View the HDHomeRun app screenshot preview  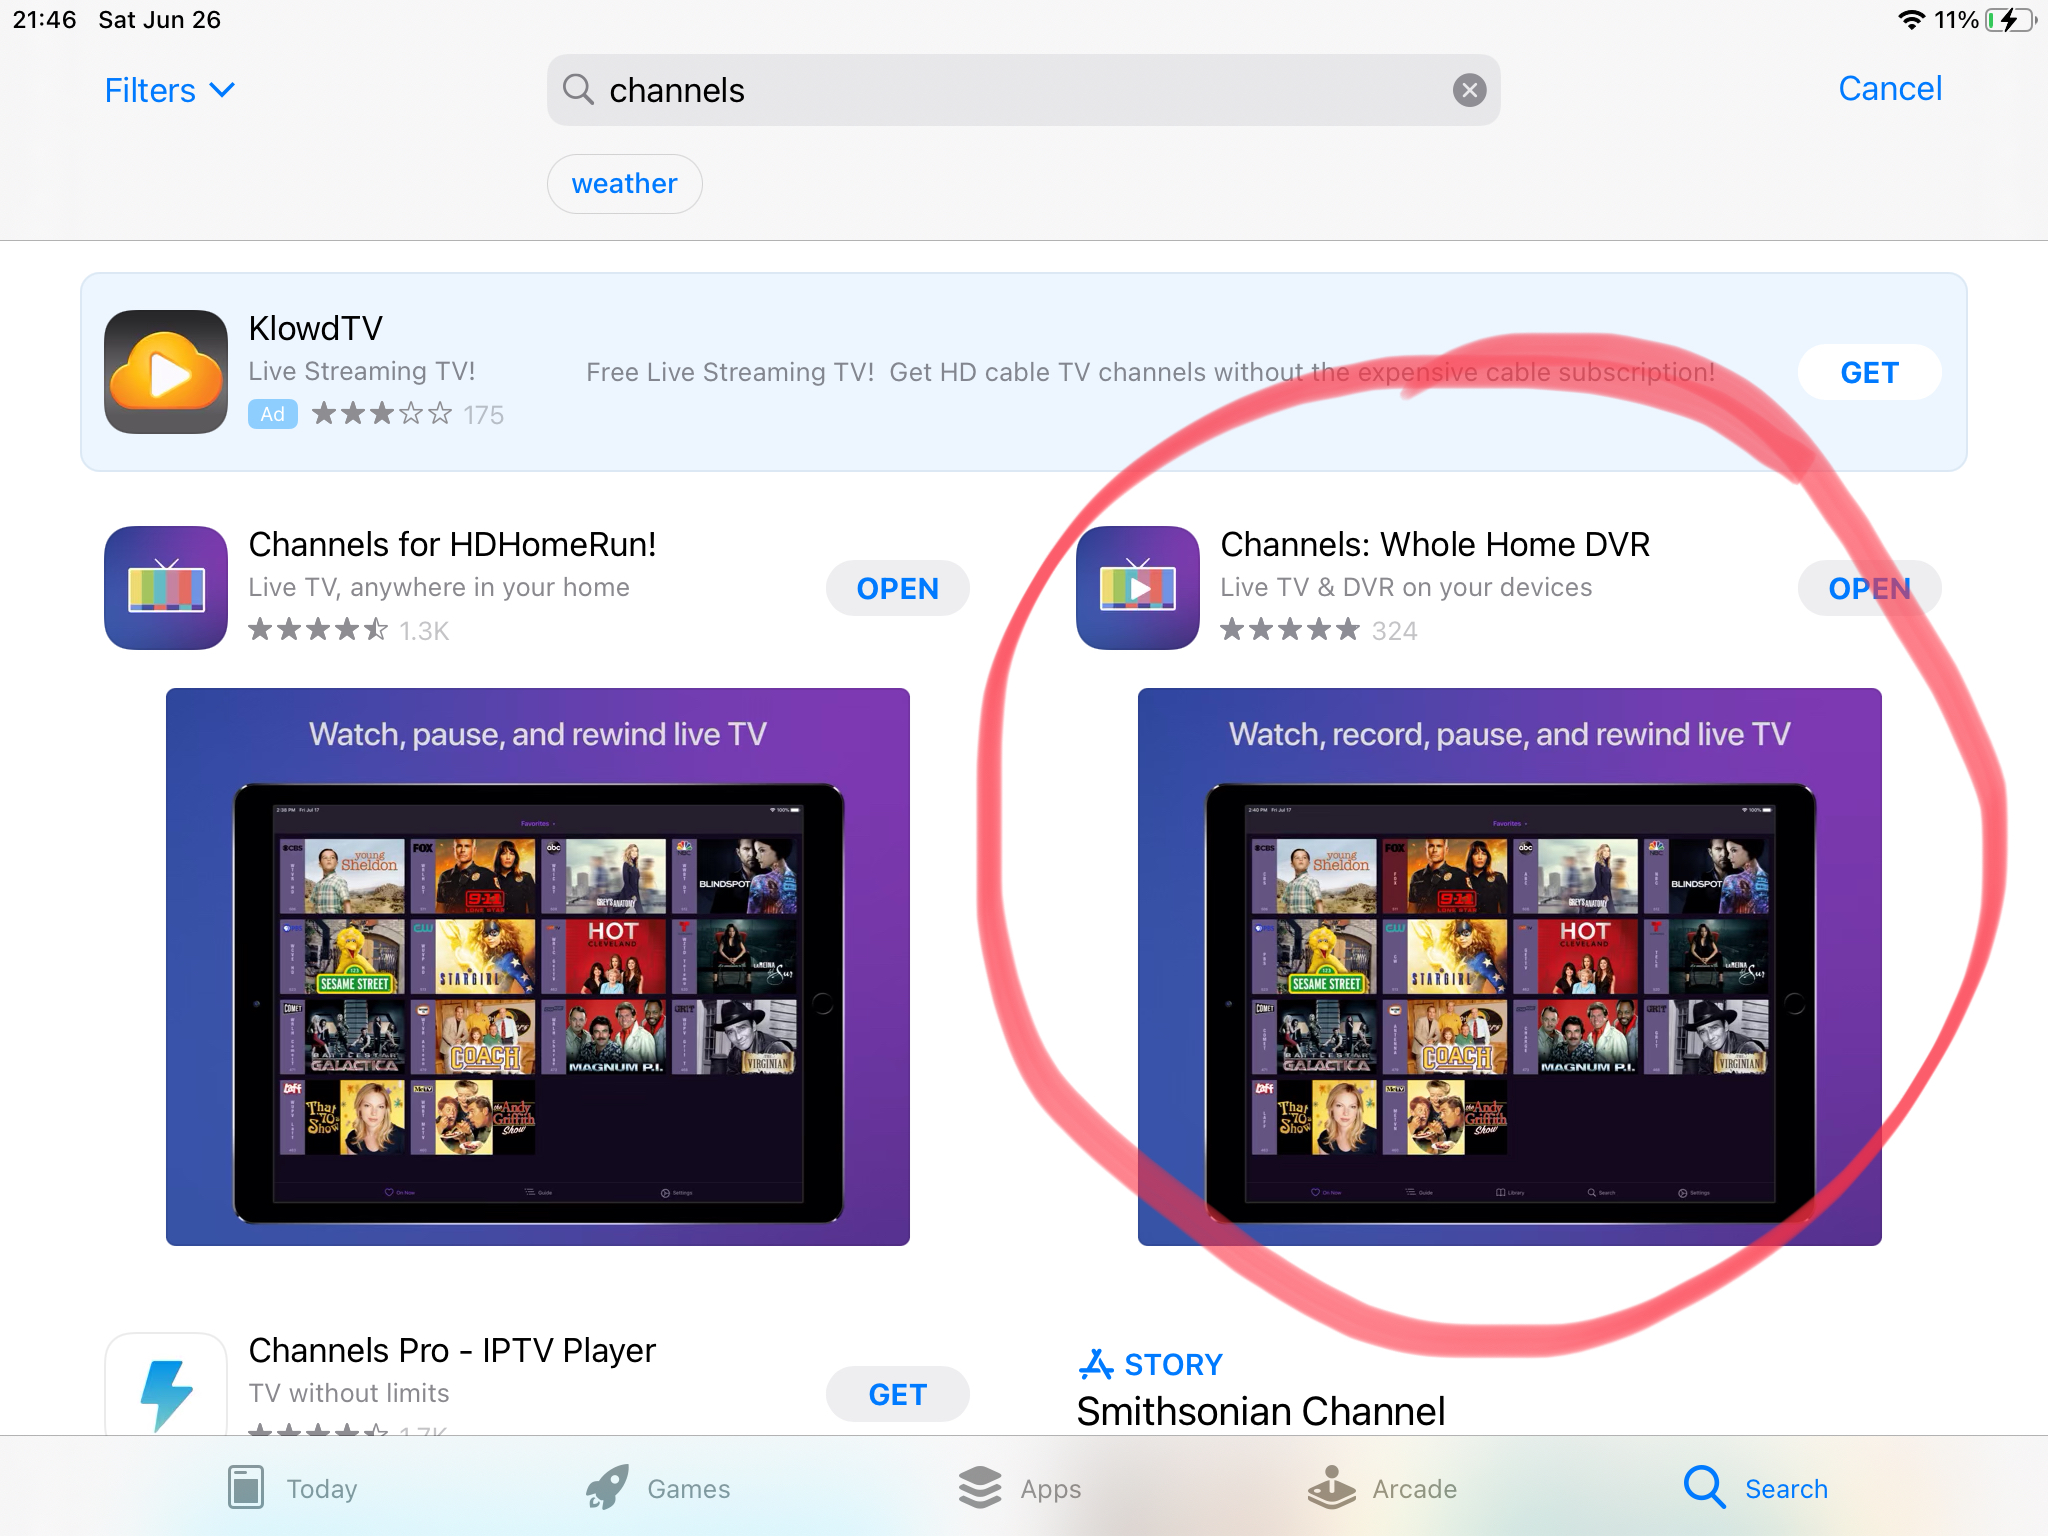pyautogui.click(x=538, y=966)
